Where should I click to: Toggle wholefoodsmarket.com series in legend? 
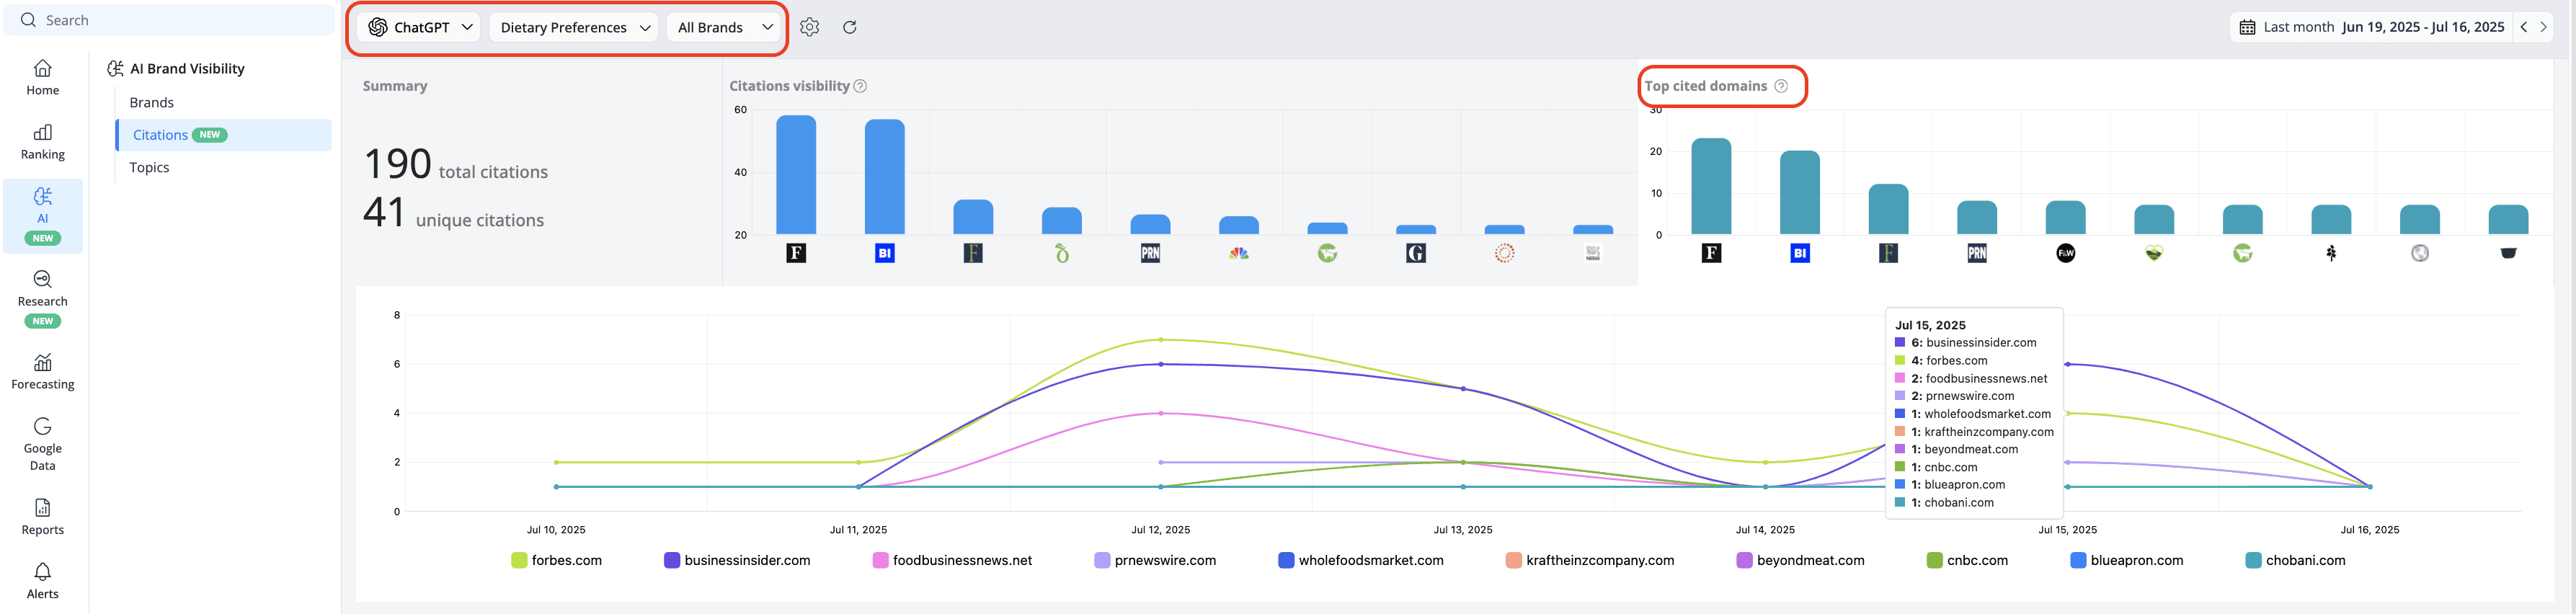pyautogui.click(x=1361, y=560)
